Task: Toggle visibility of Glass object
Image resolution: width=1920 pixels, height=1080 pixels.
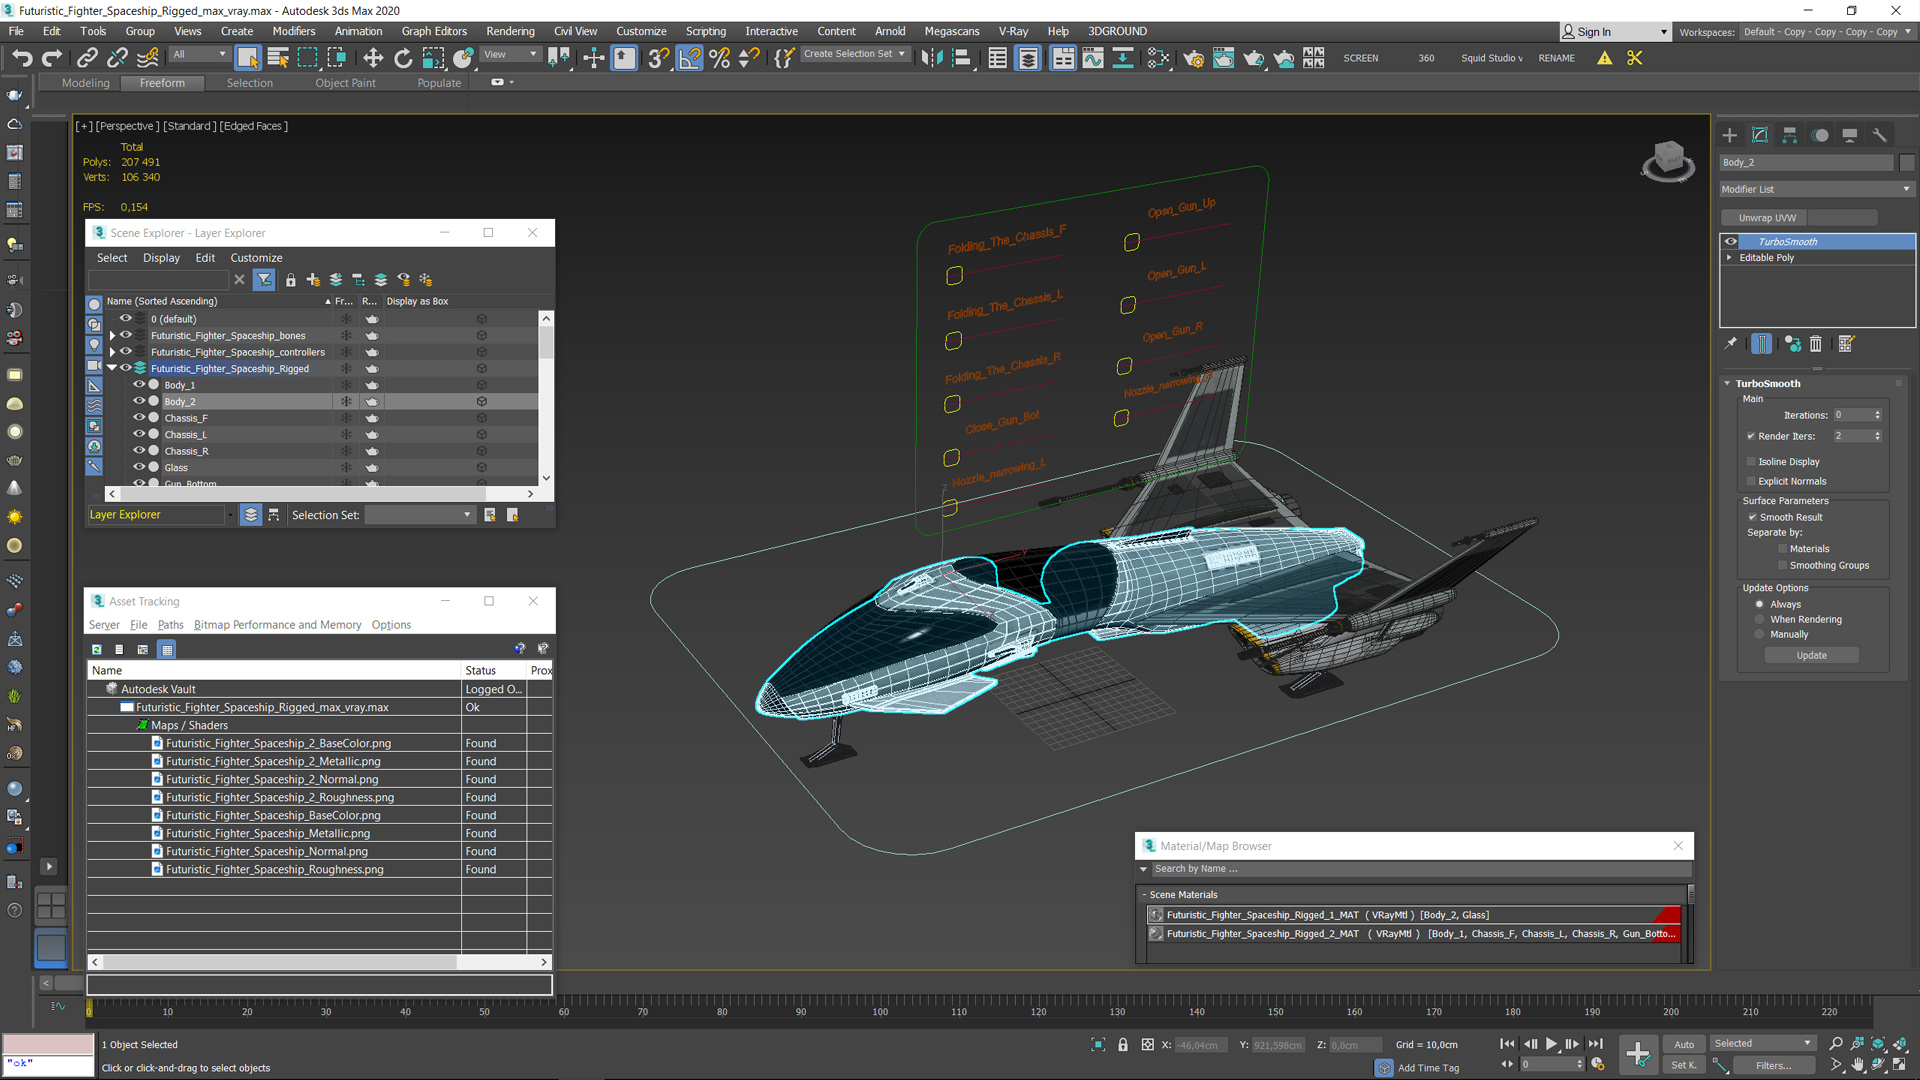Action: pos(139,467)
